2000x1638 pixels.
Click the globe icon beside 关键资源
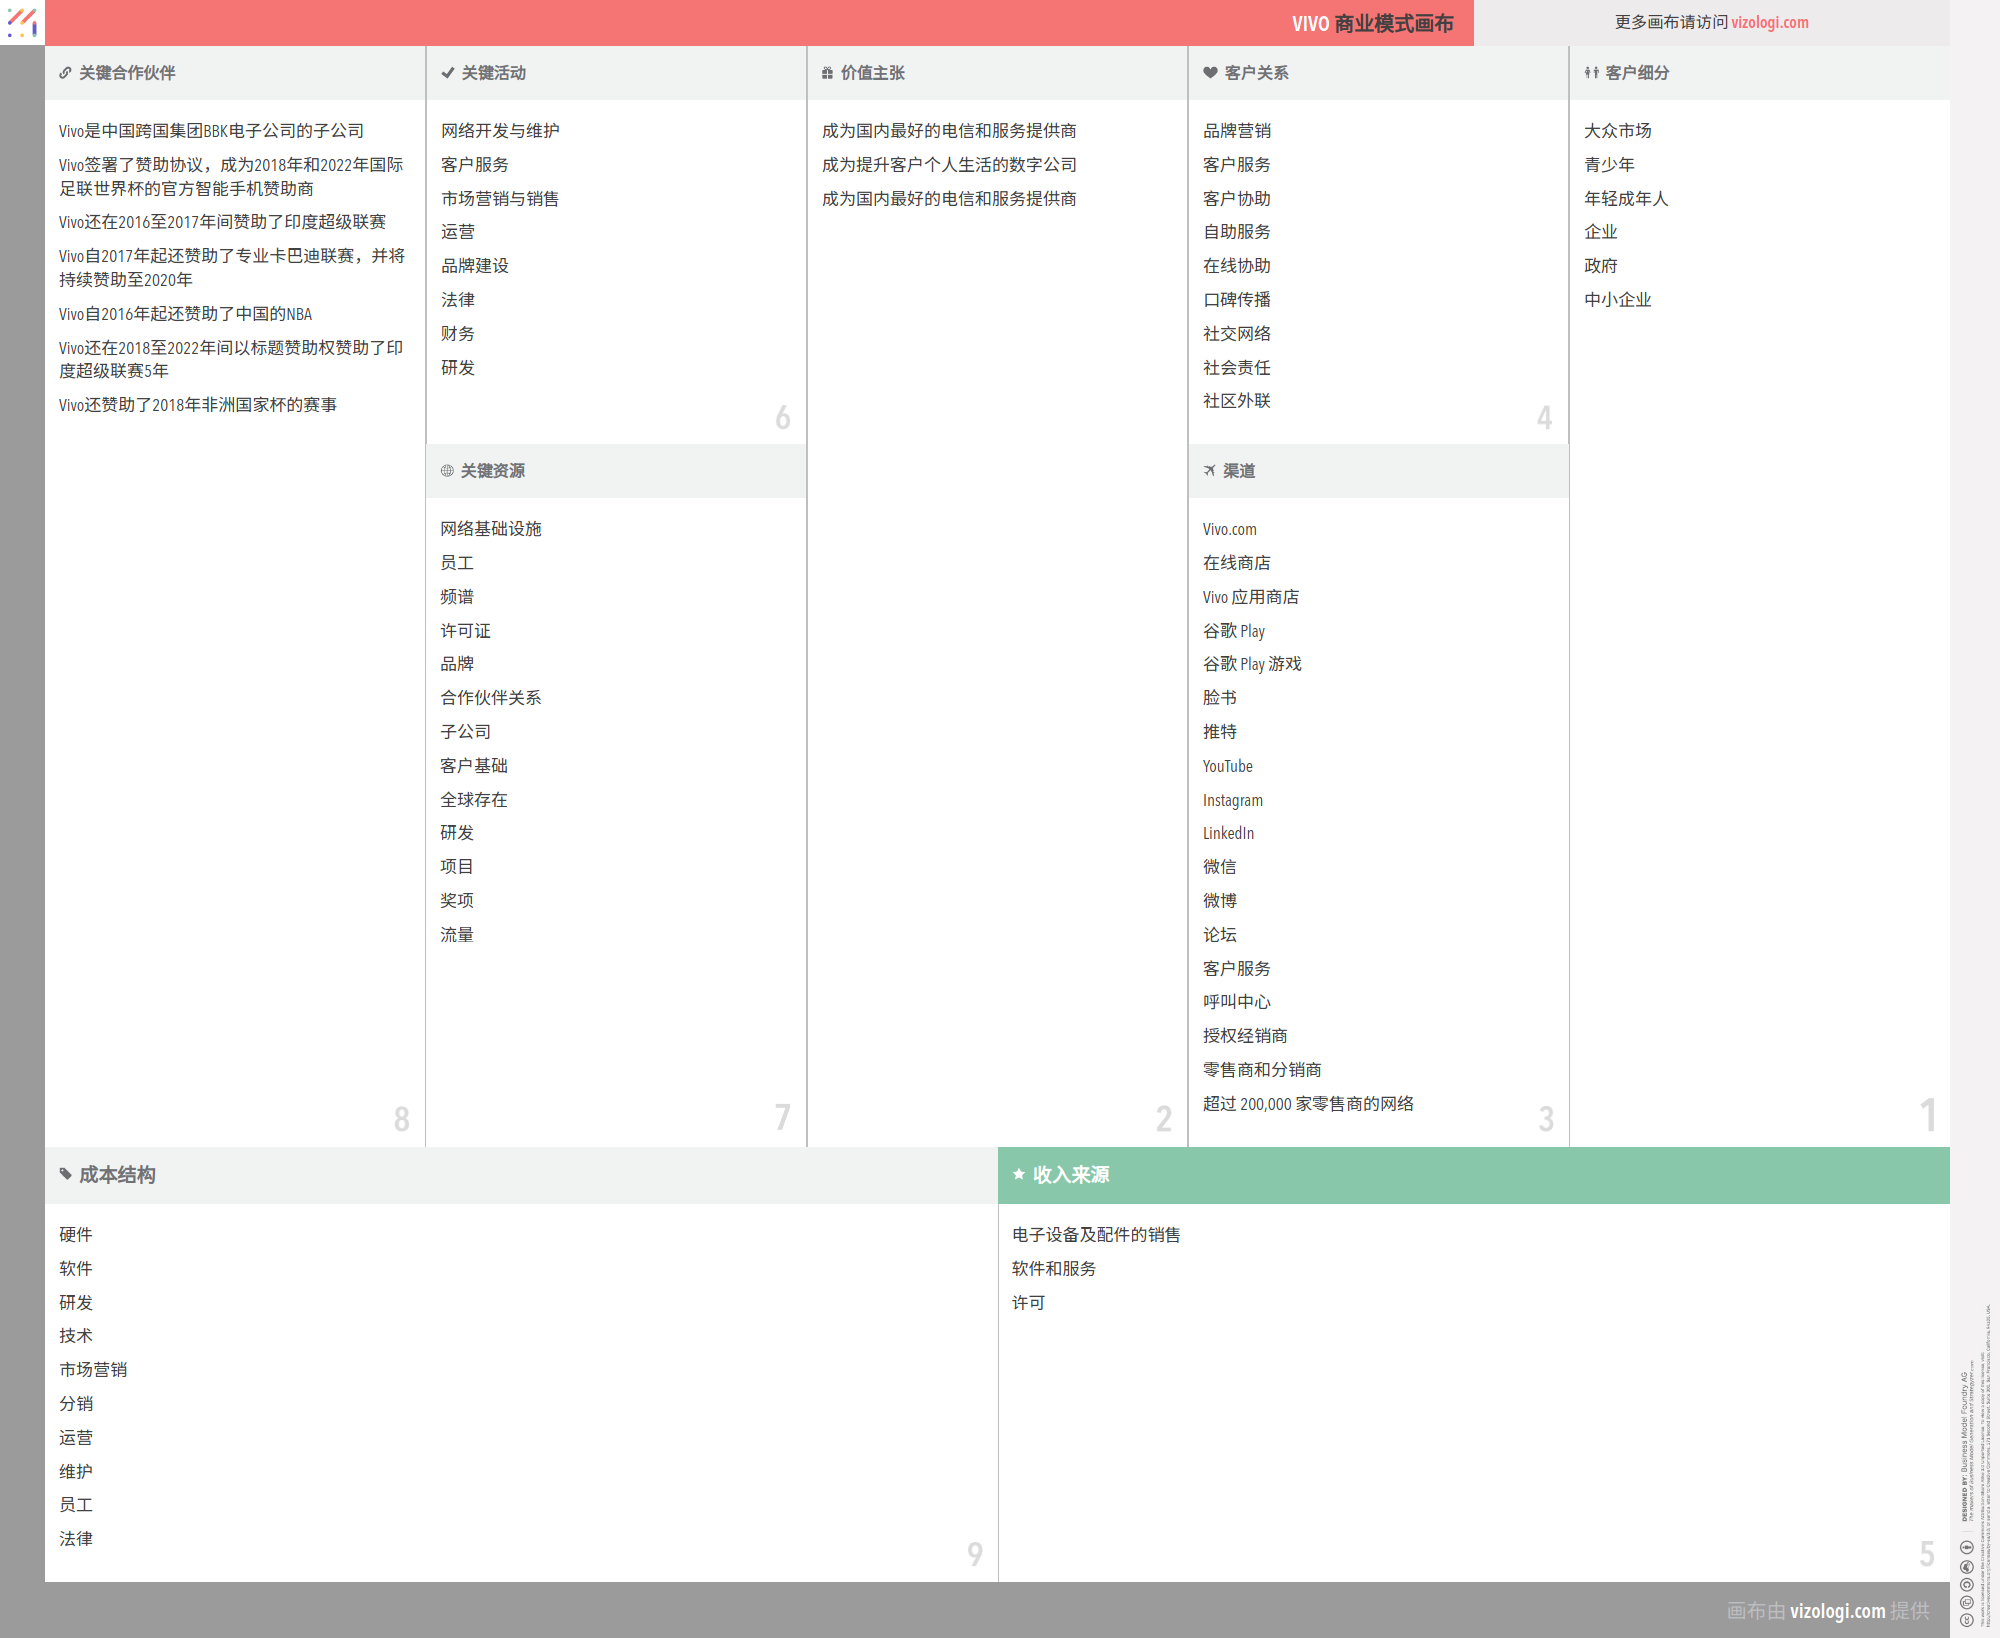447,471
